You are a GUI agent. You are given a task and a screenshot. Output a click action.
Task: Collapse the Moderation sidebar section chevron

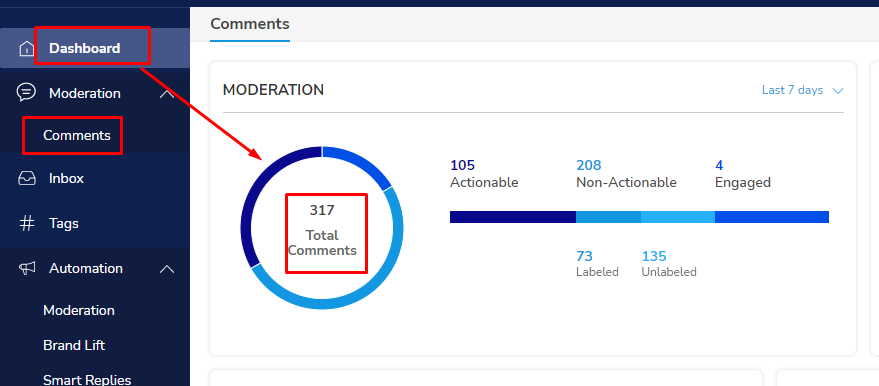tap(167, 94)
